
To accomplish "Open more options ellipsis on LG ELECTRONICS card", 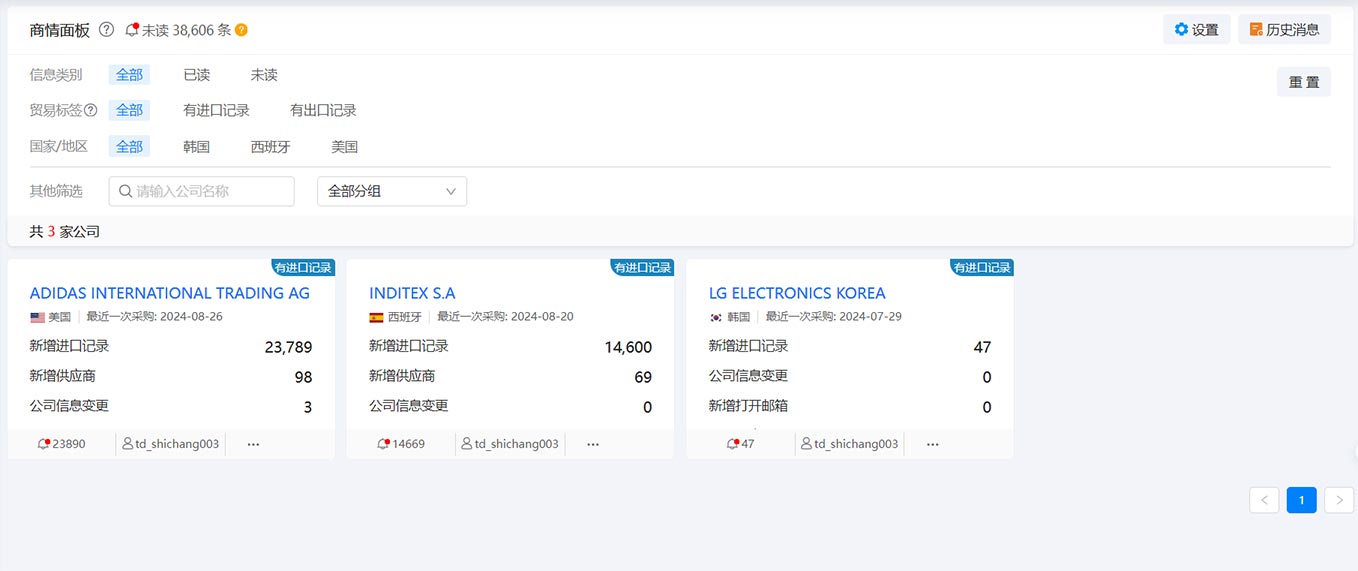I will click(933, 444).
